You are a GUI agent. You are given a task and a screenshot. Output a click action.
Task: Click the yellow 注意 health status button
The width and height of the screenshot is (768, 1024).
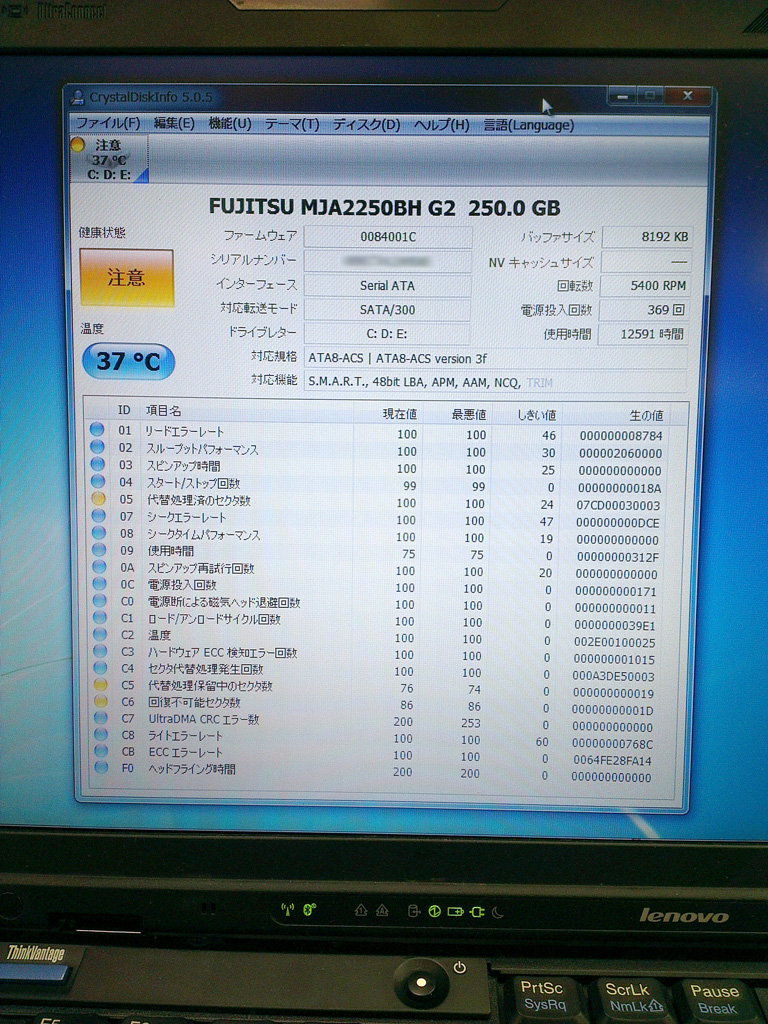[127, 278]
